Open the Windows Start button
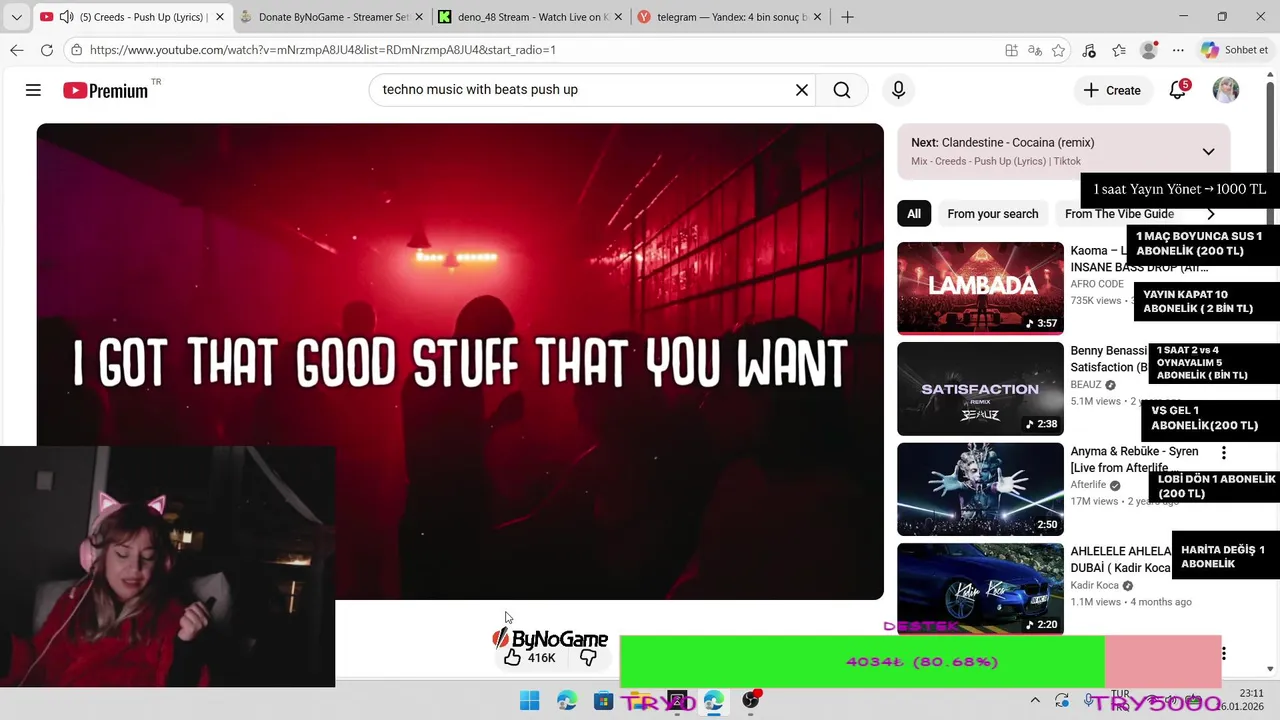Viewport: 1280px width, 720px height. click(530, 701)
